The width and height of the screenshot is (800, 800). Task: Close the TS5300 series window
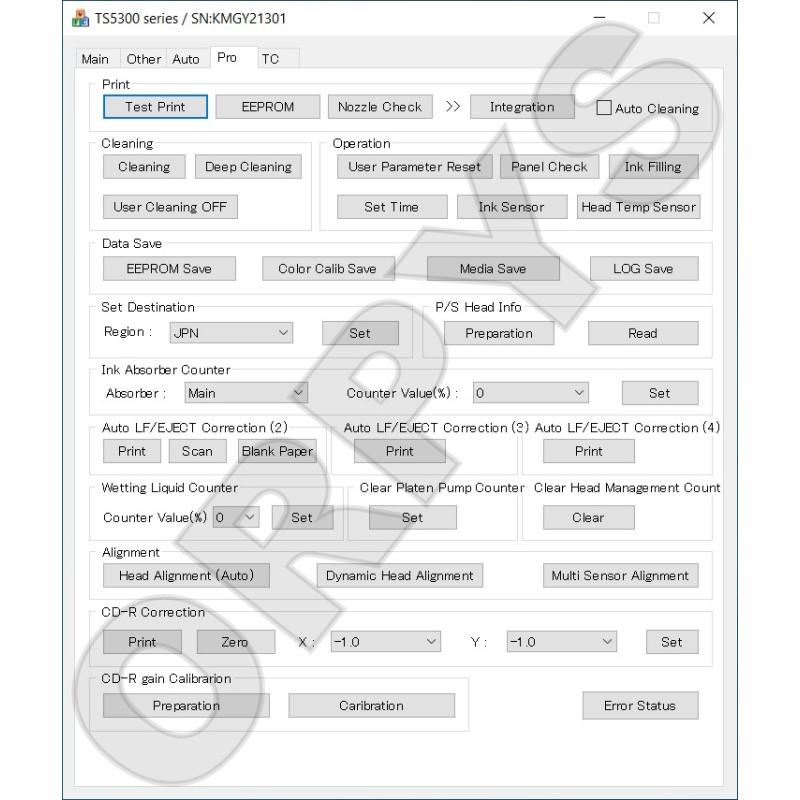[708, 18]
